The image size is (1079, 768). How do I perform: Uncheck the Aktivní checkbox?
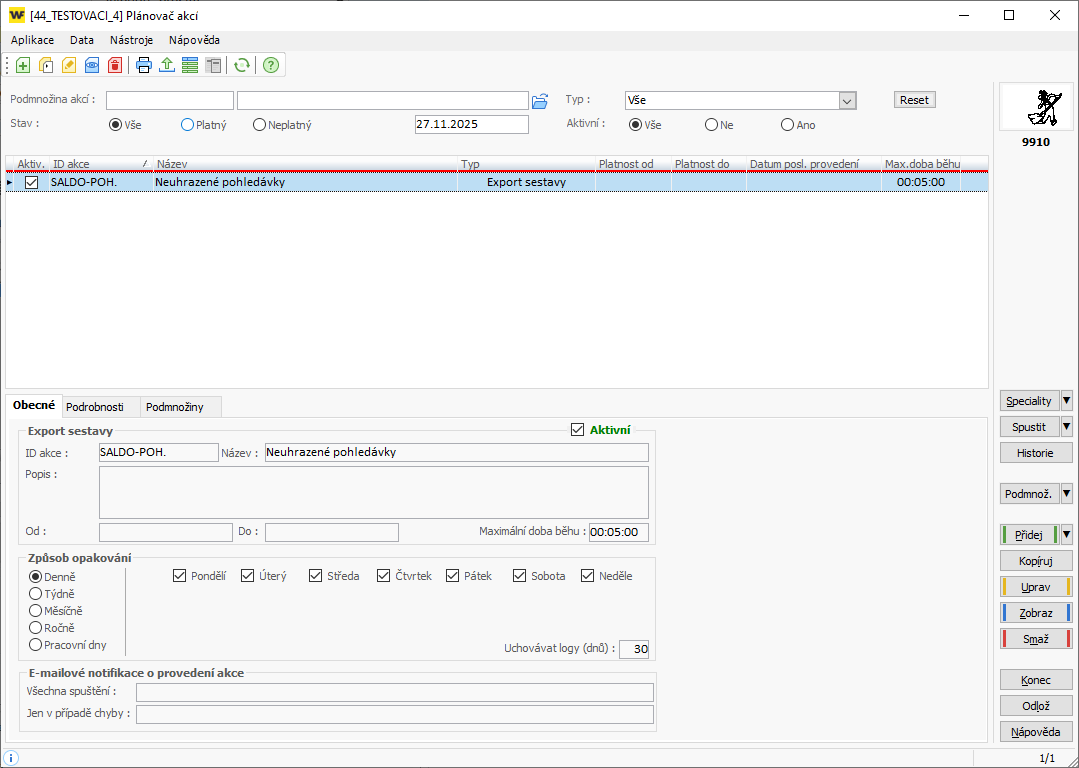(x=577, y=430)
